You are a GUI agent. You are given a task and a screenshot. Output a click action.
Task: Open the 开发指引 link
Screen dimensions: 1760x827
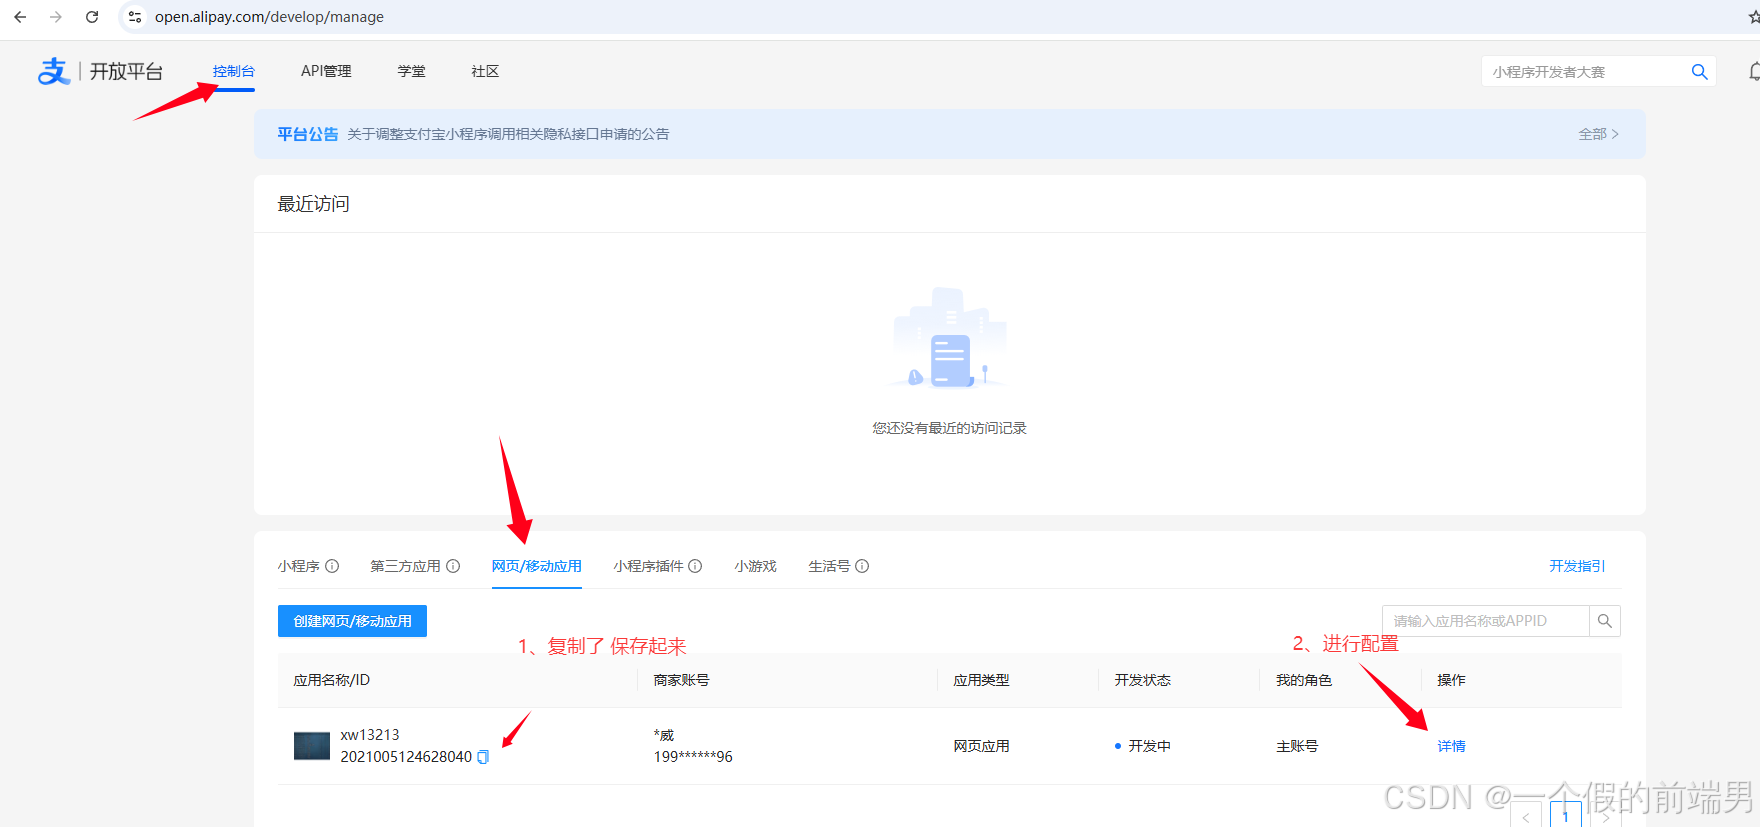1577,566
